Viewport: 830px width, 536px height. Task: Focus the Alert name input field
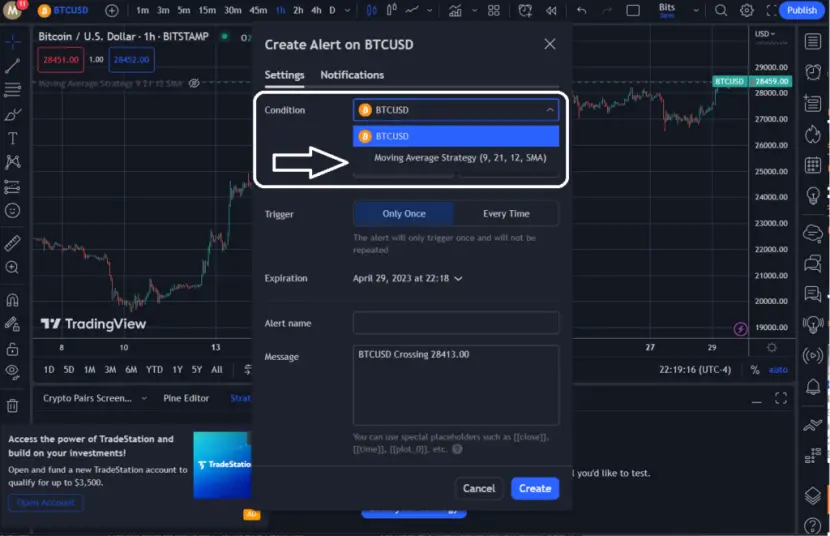coord(456,323)
